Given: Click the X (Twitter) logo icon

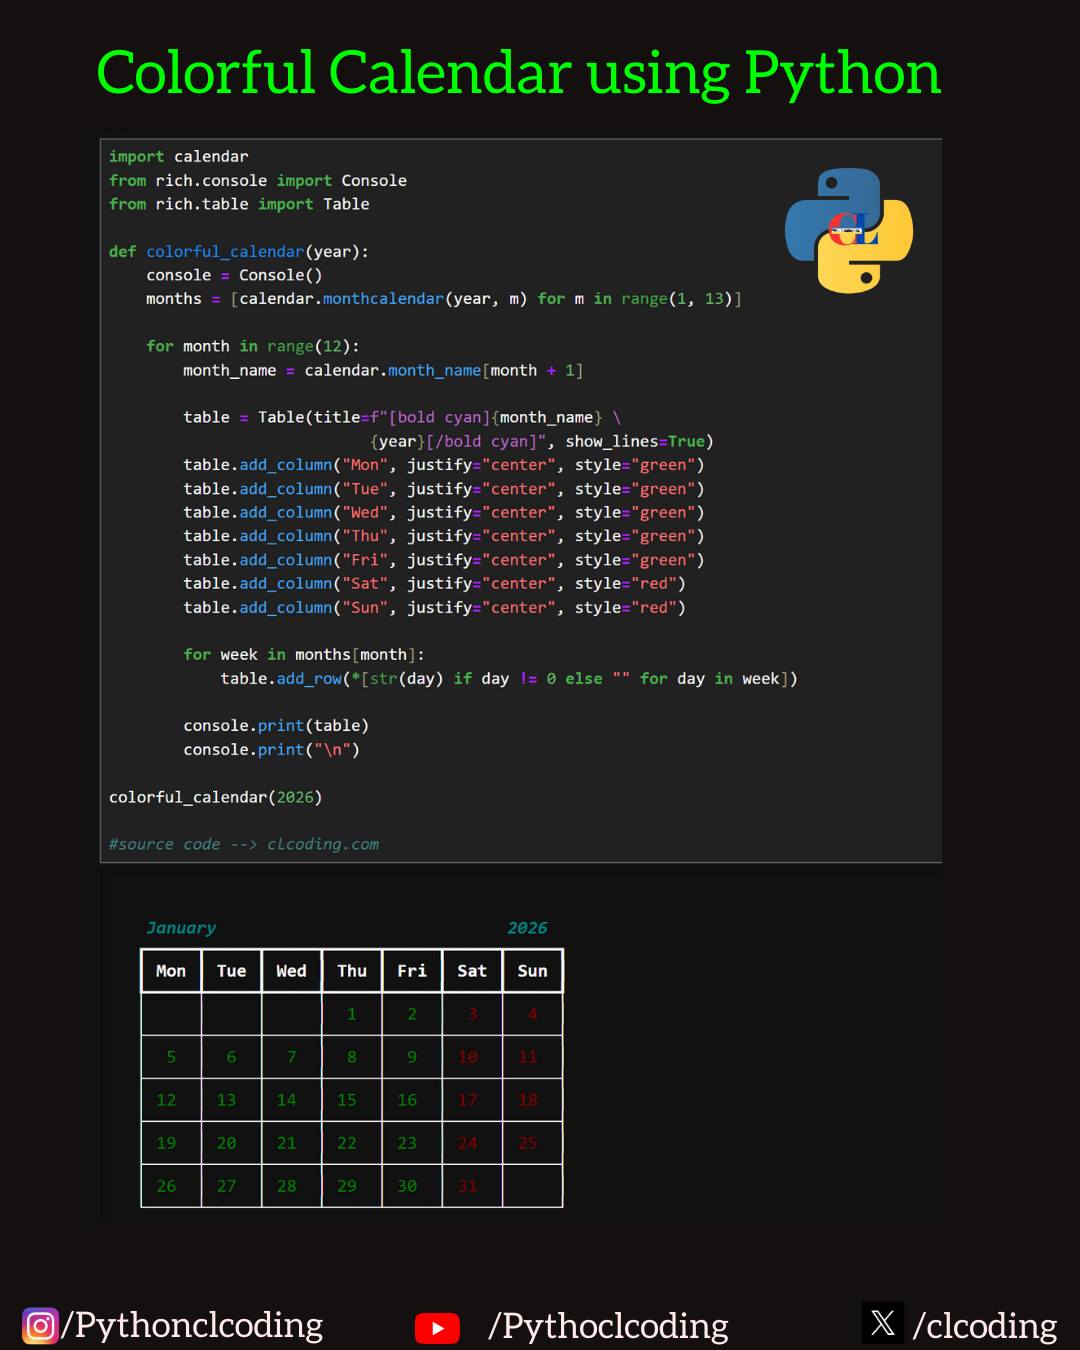Looking at the screenshot, I should 882,1323.
